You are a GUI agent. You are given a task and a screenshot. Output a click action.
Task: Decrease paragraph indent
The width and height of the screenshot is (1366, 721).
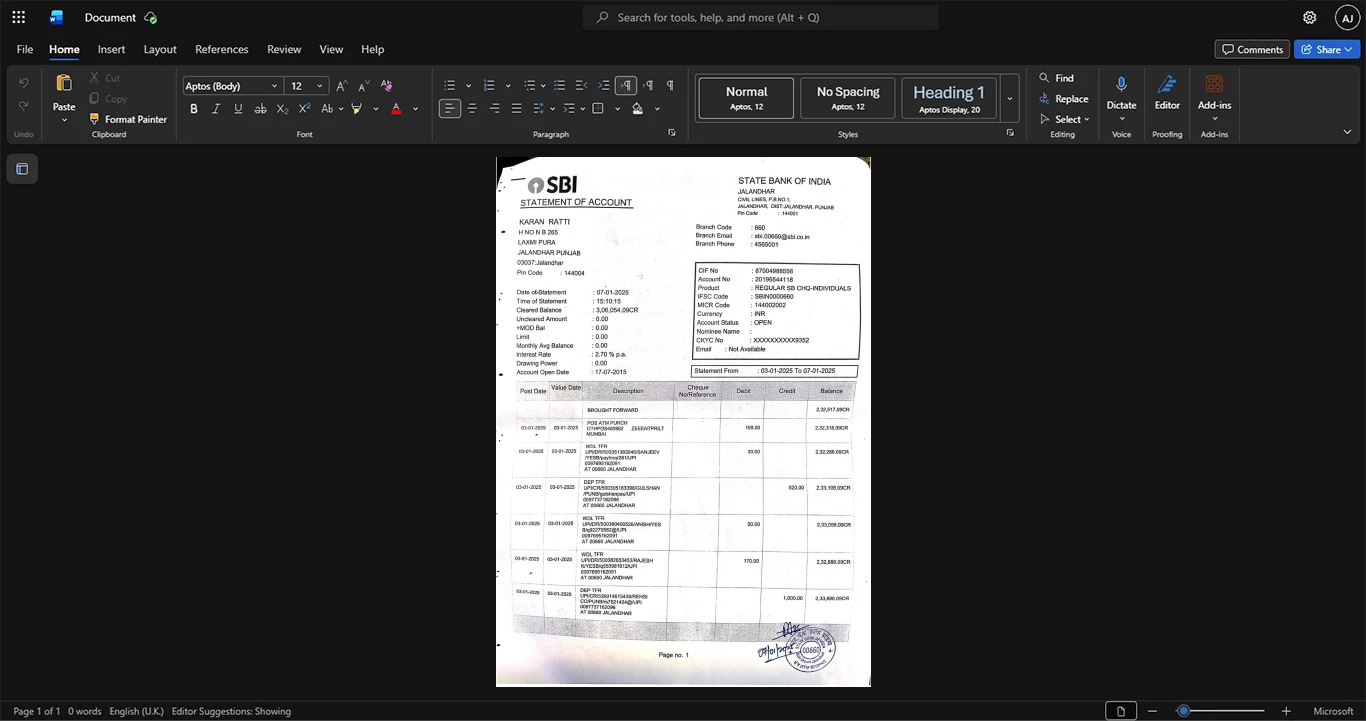tap(582, 86)
